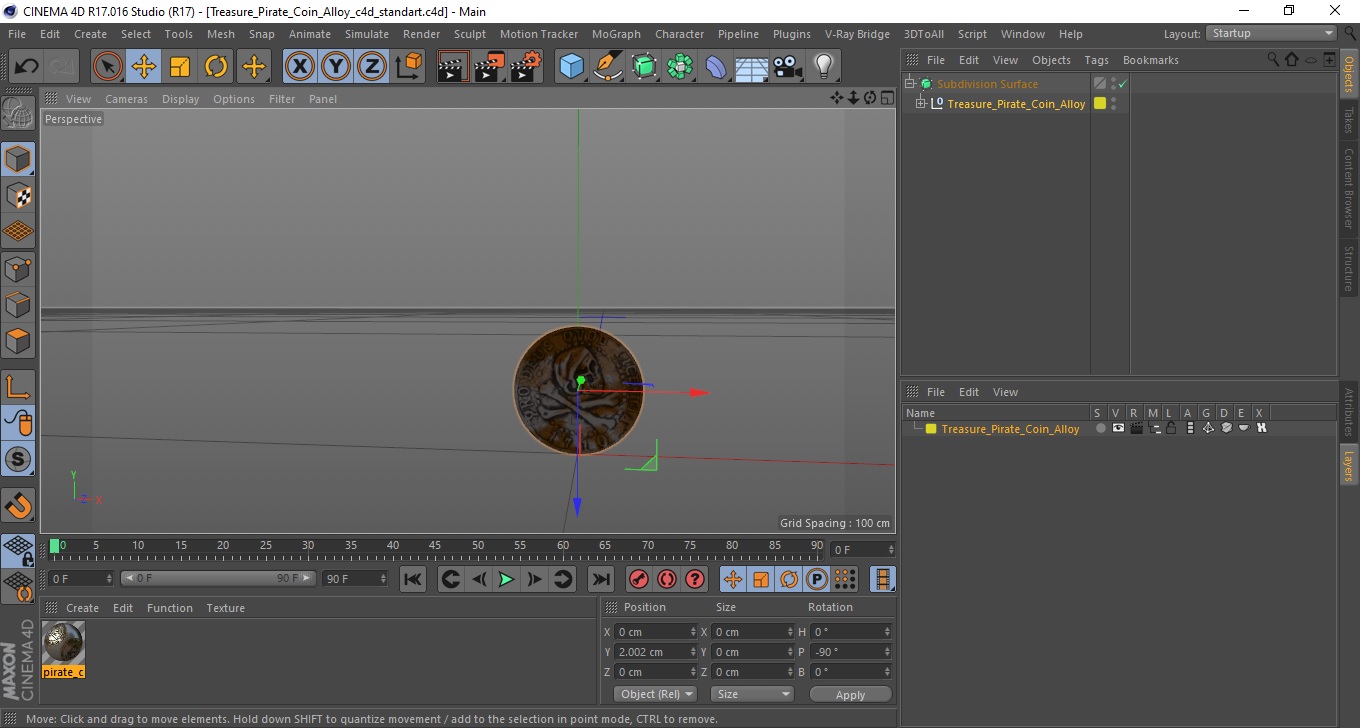The image size is (1360, 728).
Task: Toggle Z axis lock
Action: pyautogui.click(x=372, y=67)
